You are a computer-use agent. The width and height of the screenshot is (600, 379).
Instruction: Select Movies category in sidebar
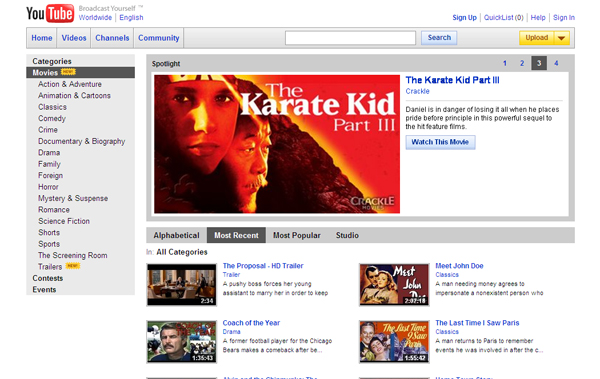80,72
